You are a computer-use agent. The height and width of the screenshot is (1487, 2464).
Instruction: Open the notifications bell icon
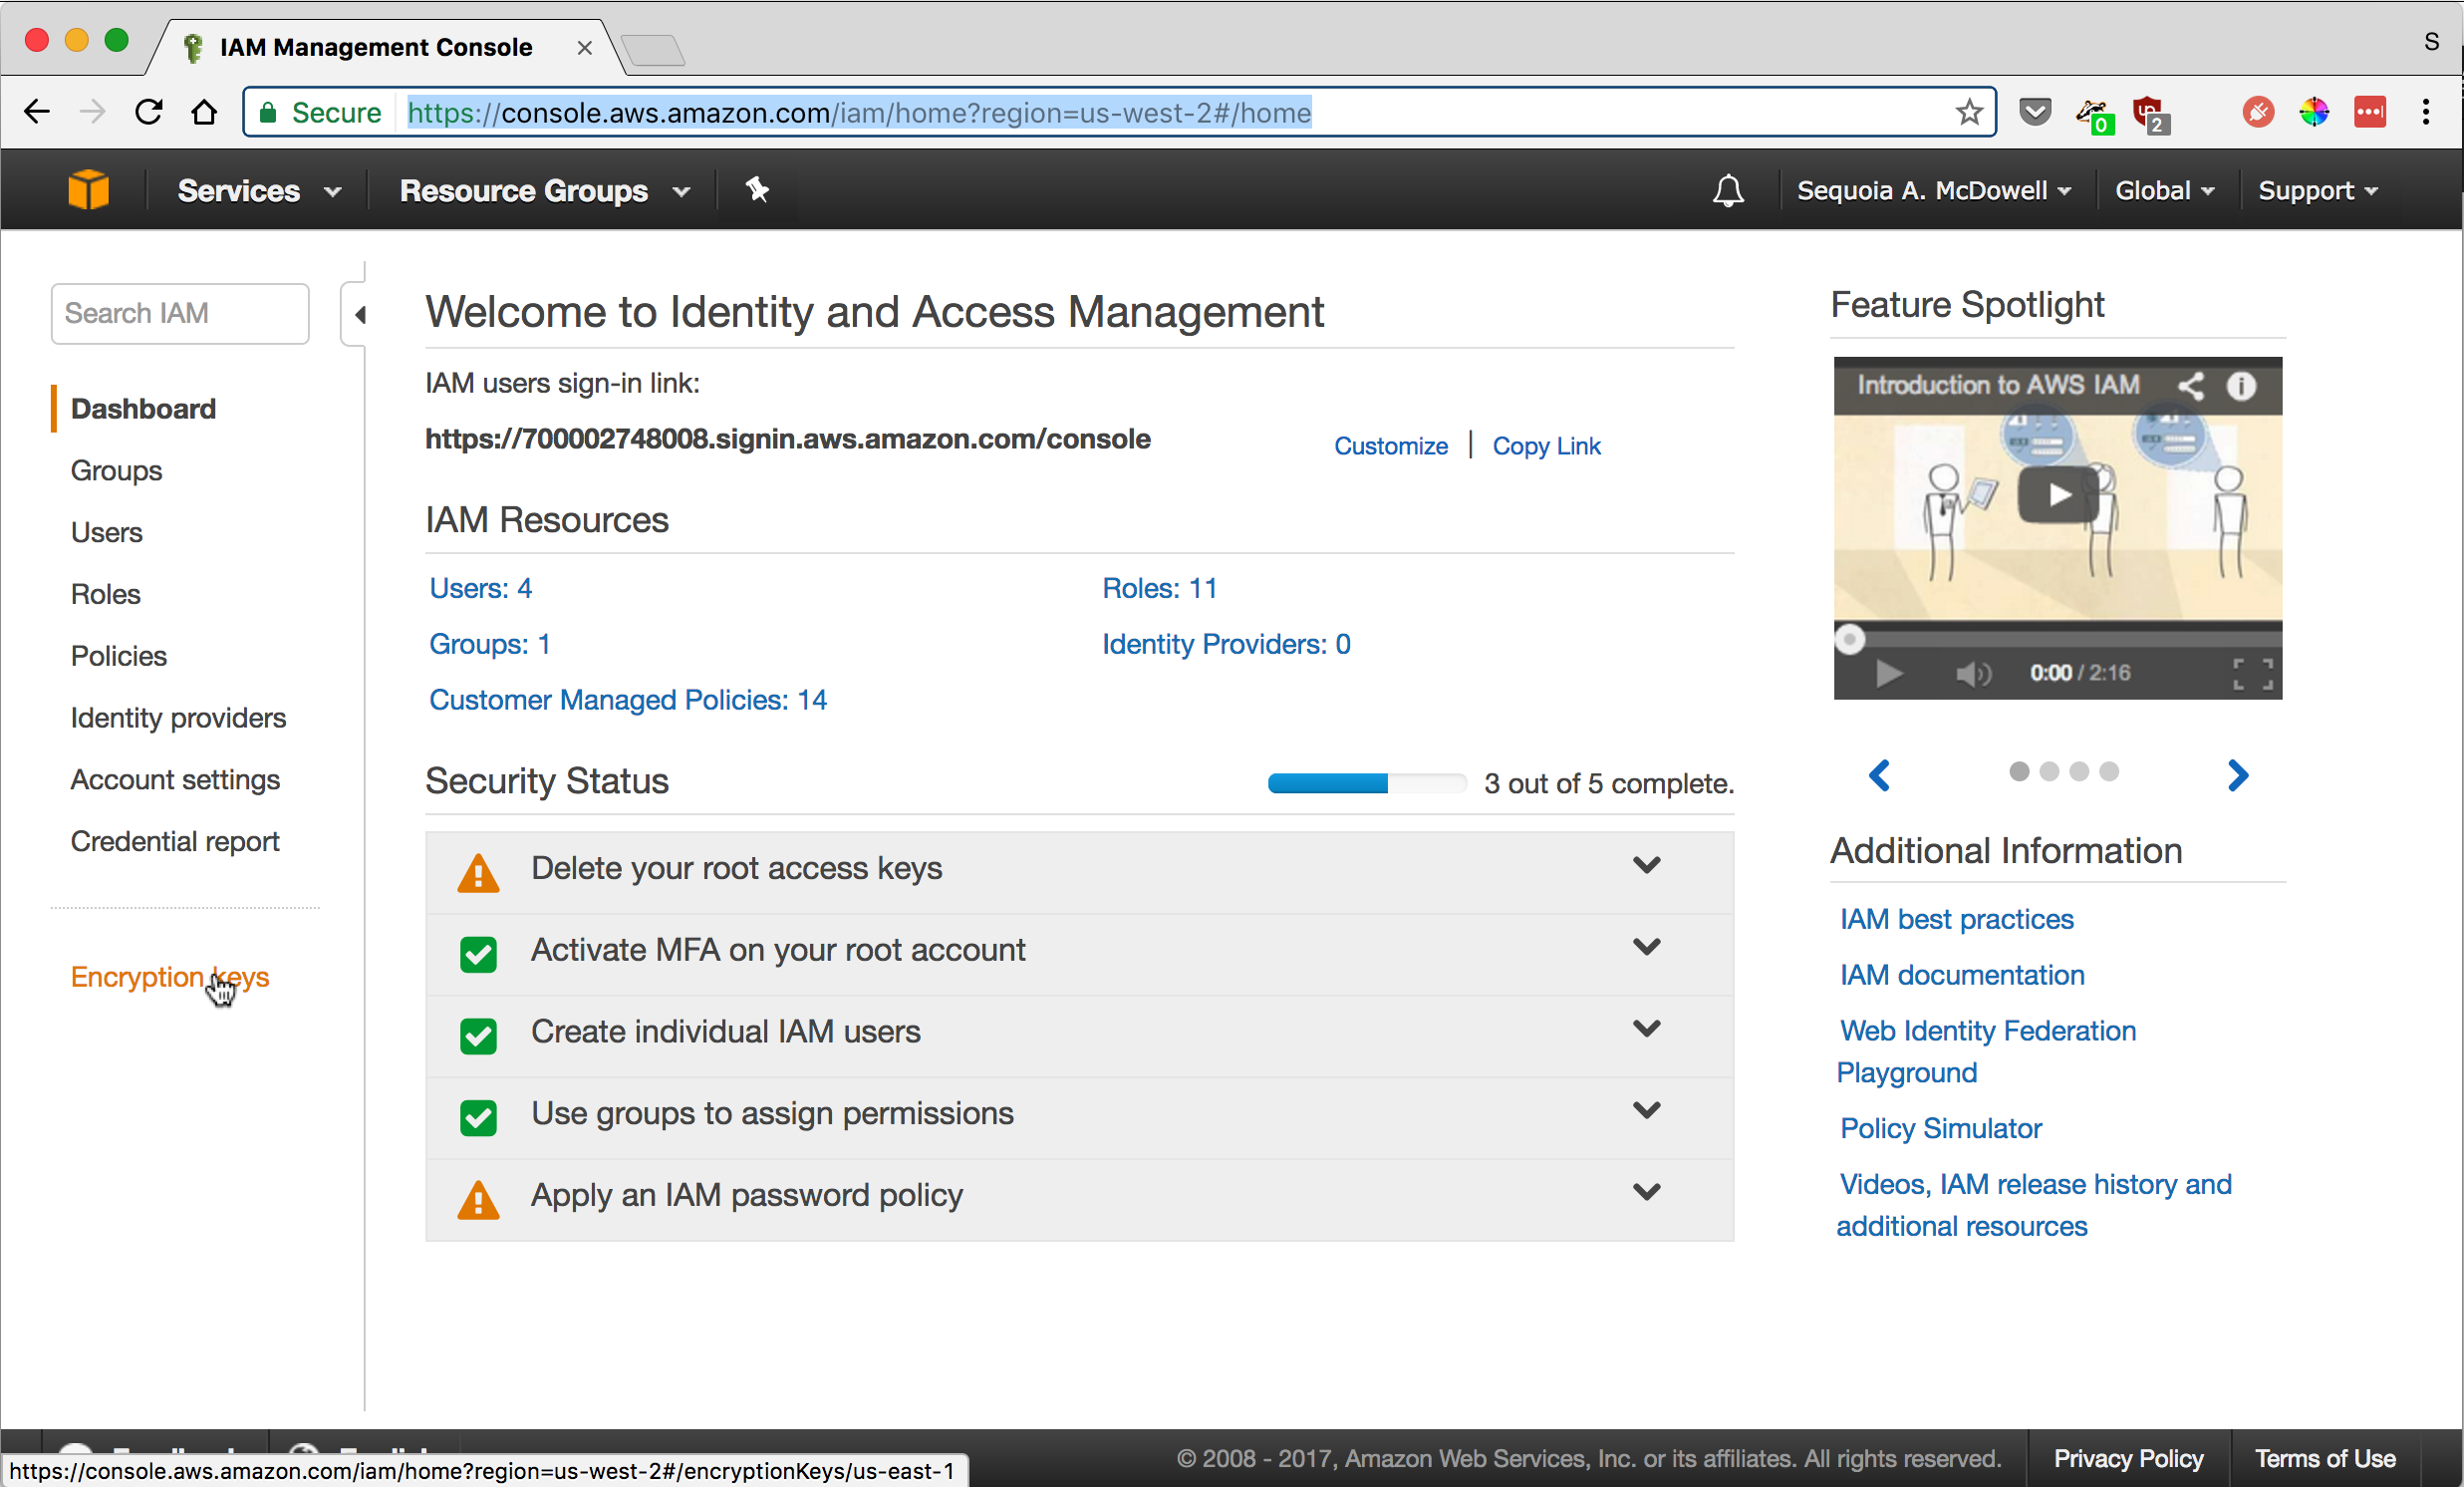(1728, 190)
